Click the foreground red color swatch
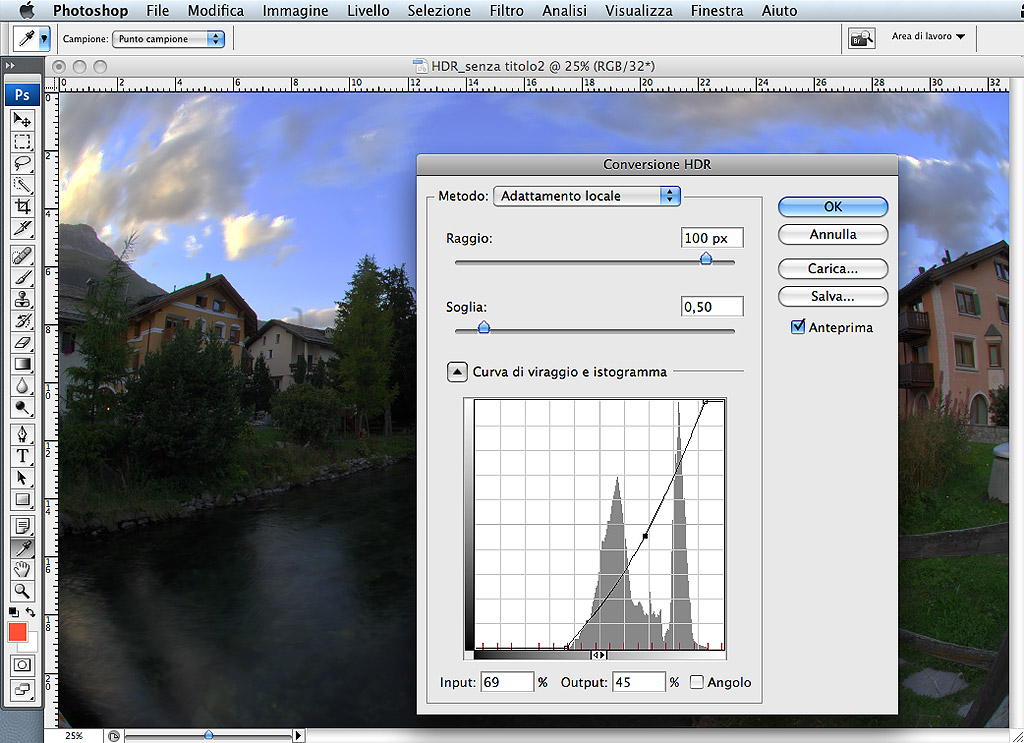 pos(18,632)
